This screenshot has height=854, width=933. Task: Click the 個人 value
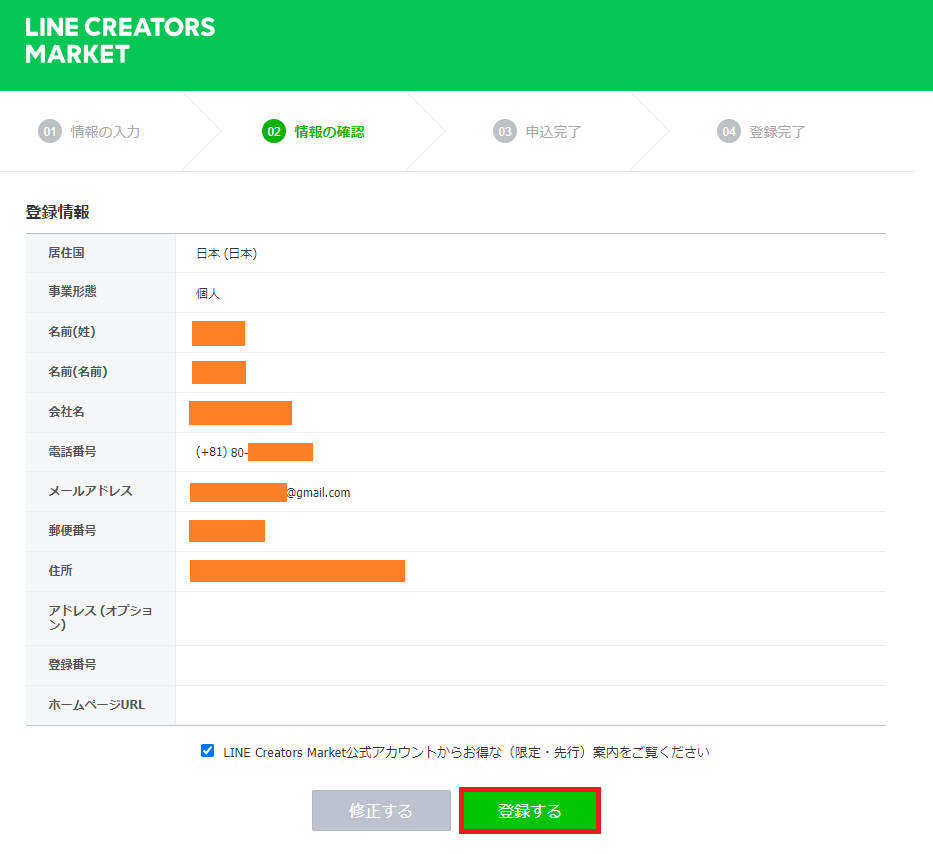coord(208,293)
